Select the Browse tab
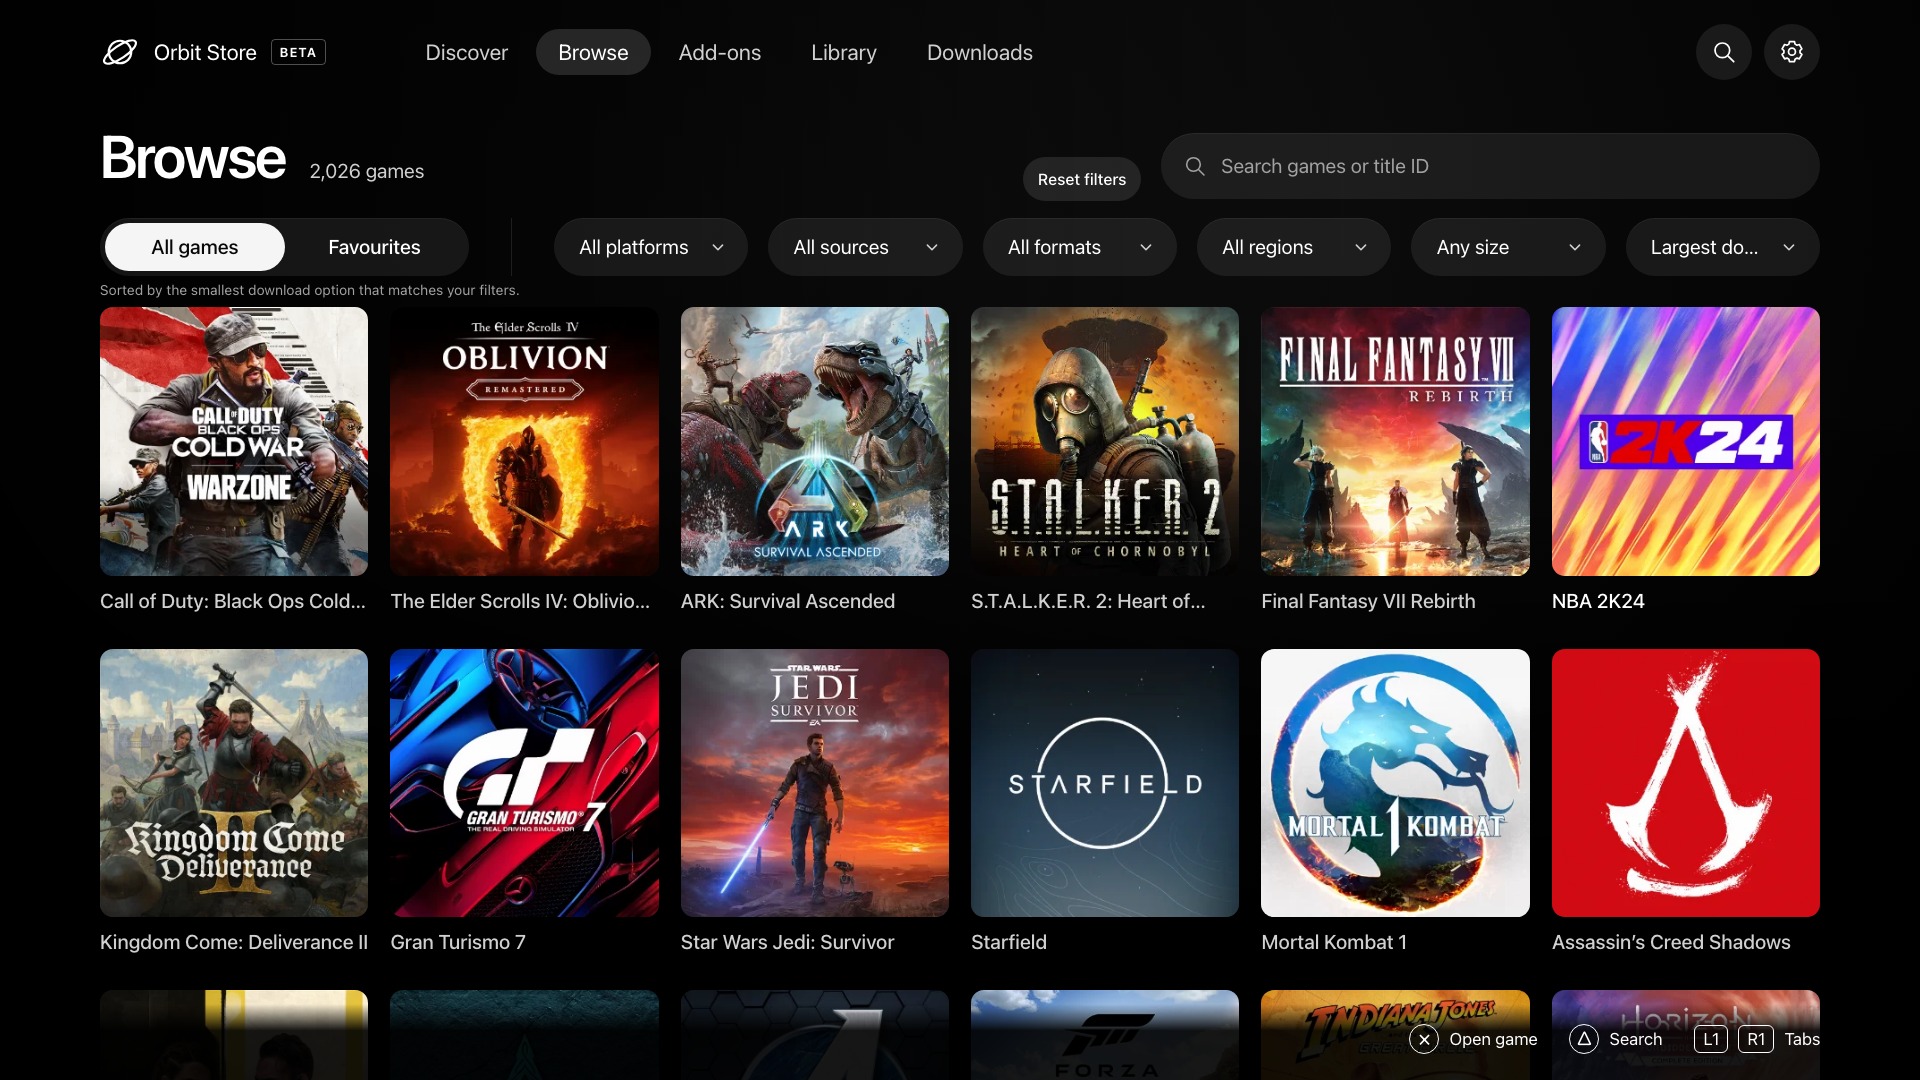This screenshot has width=1920, height=1080. [593, 52]
